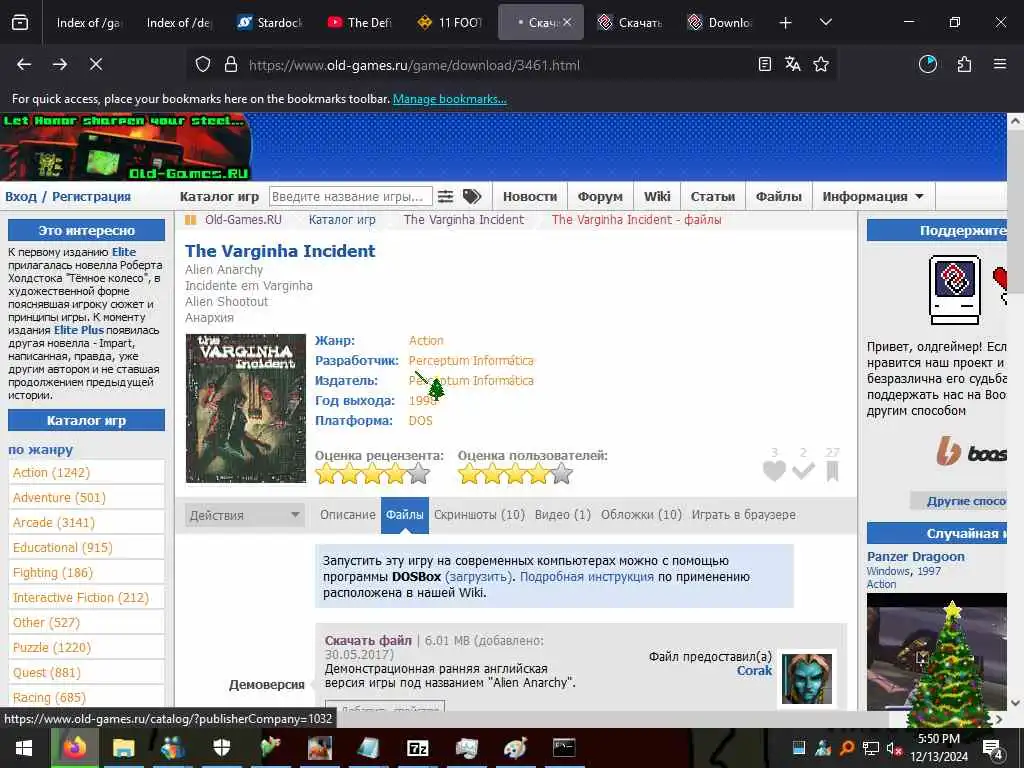Image resolution: width=1024 pixels, height=768 pixels.
Task: Open the notification center icon
Action: pyautogui.click(x=993, y=748)
